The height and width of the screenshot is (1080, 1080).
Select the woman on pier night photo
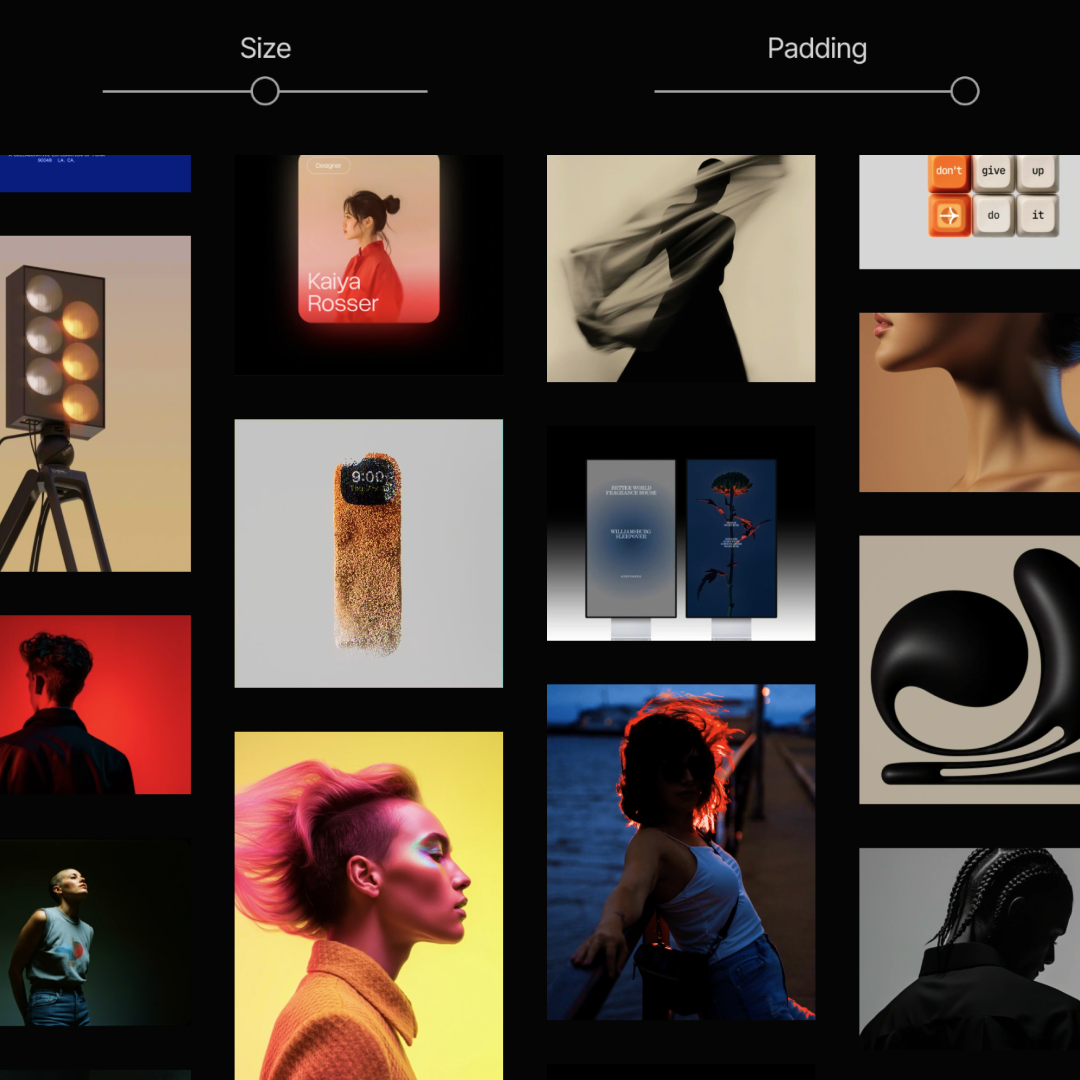pos(680,852)
